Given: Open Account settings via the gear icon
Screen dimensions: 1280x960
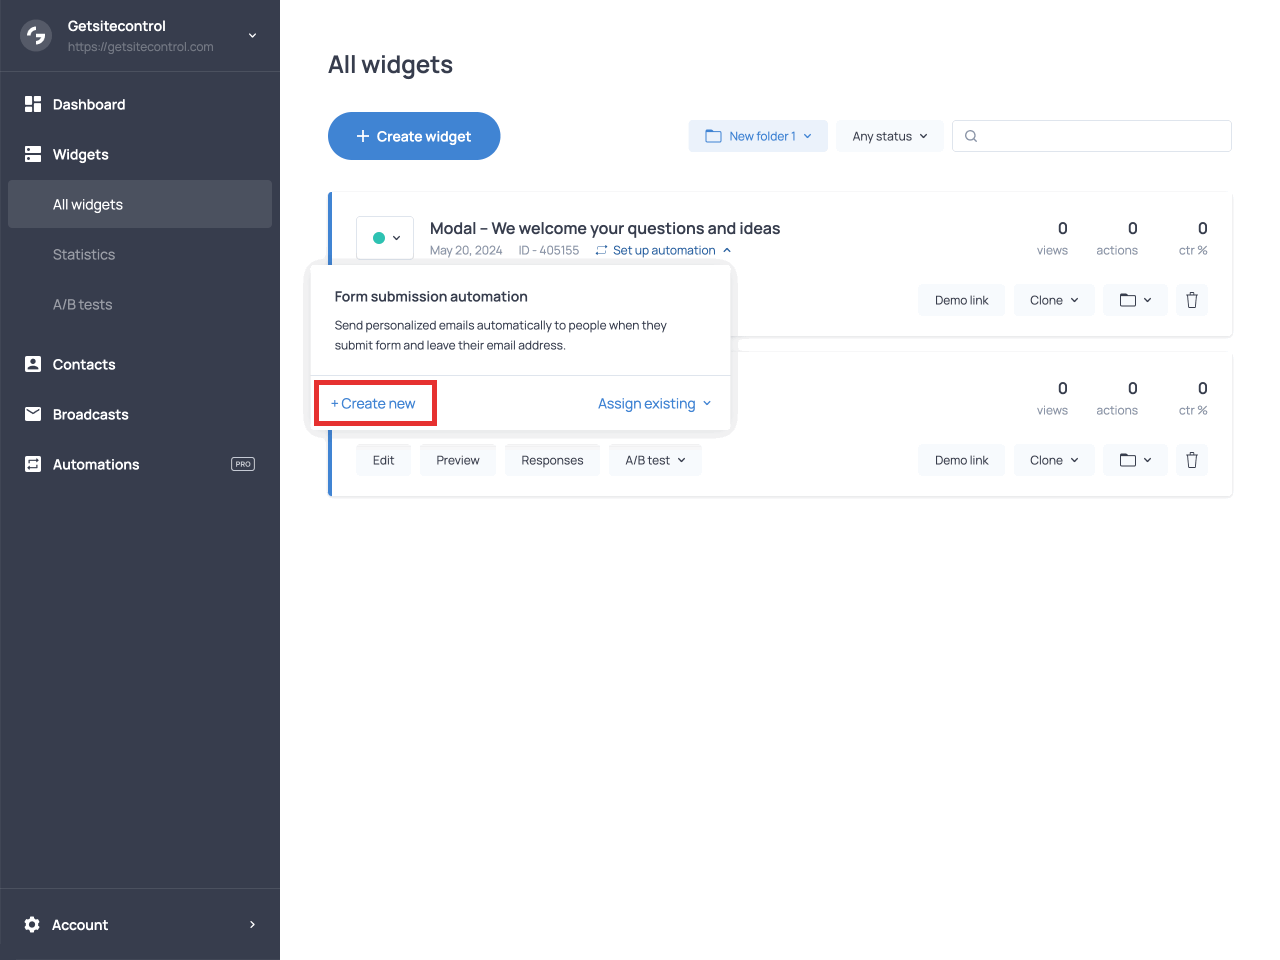Looking at the screenshot, I should pyautogui.click(x=31, y=924).
